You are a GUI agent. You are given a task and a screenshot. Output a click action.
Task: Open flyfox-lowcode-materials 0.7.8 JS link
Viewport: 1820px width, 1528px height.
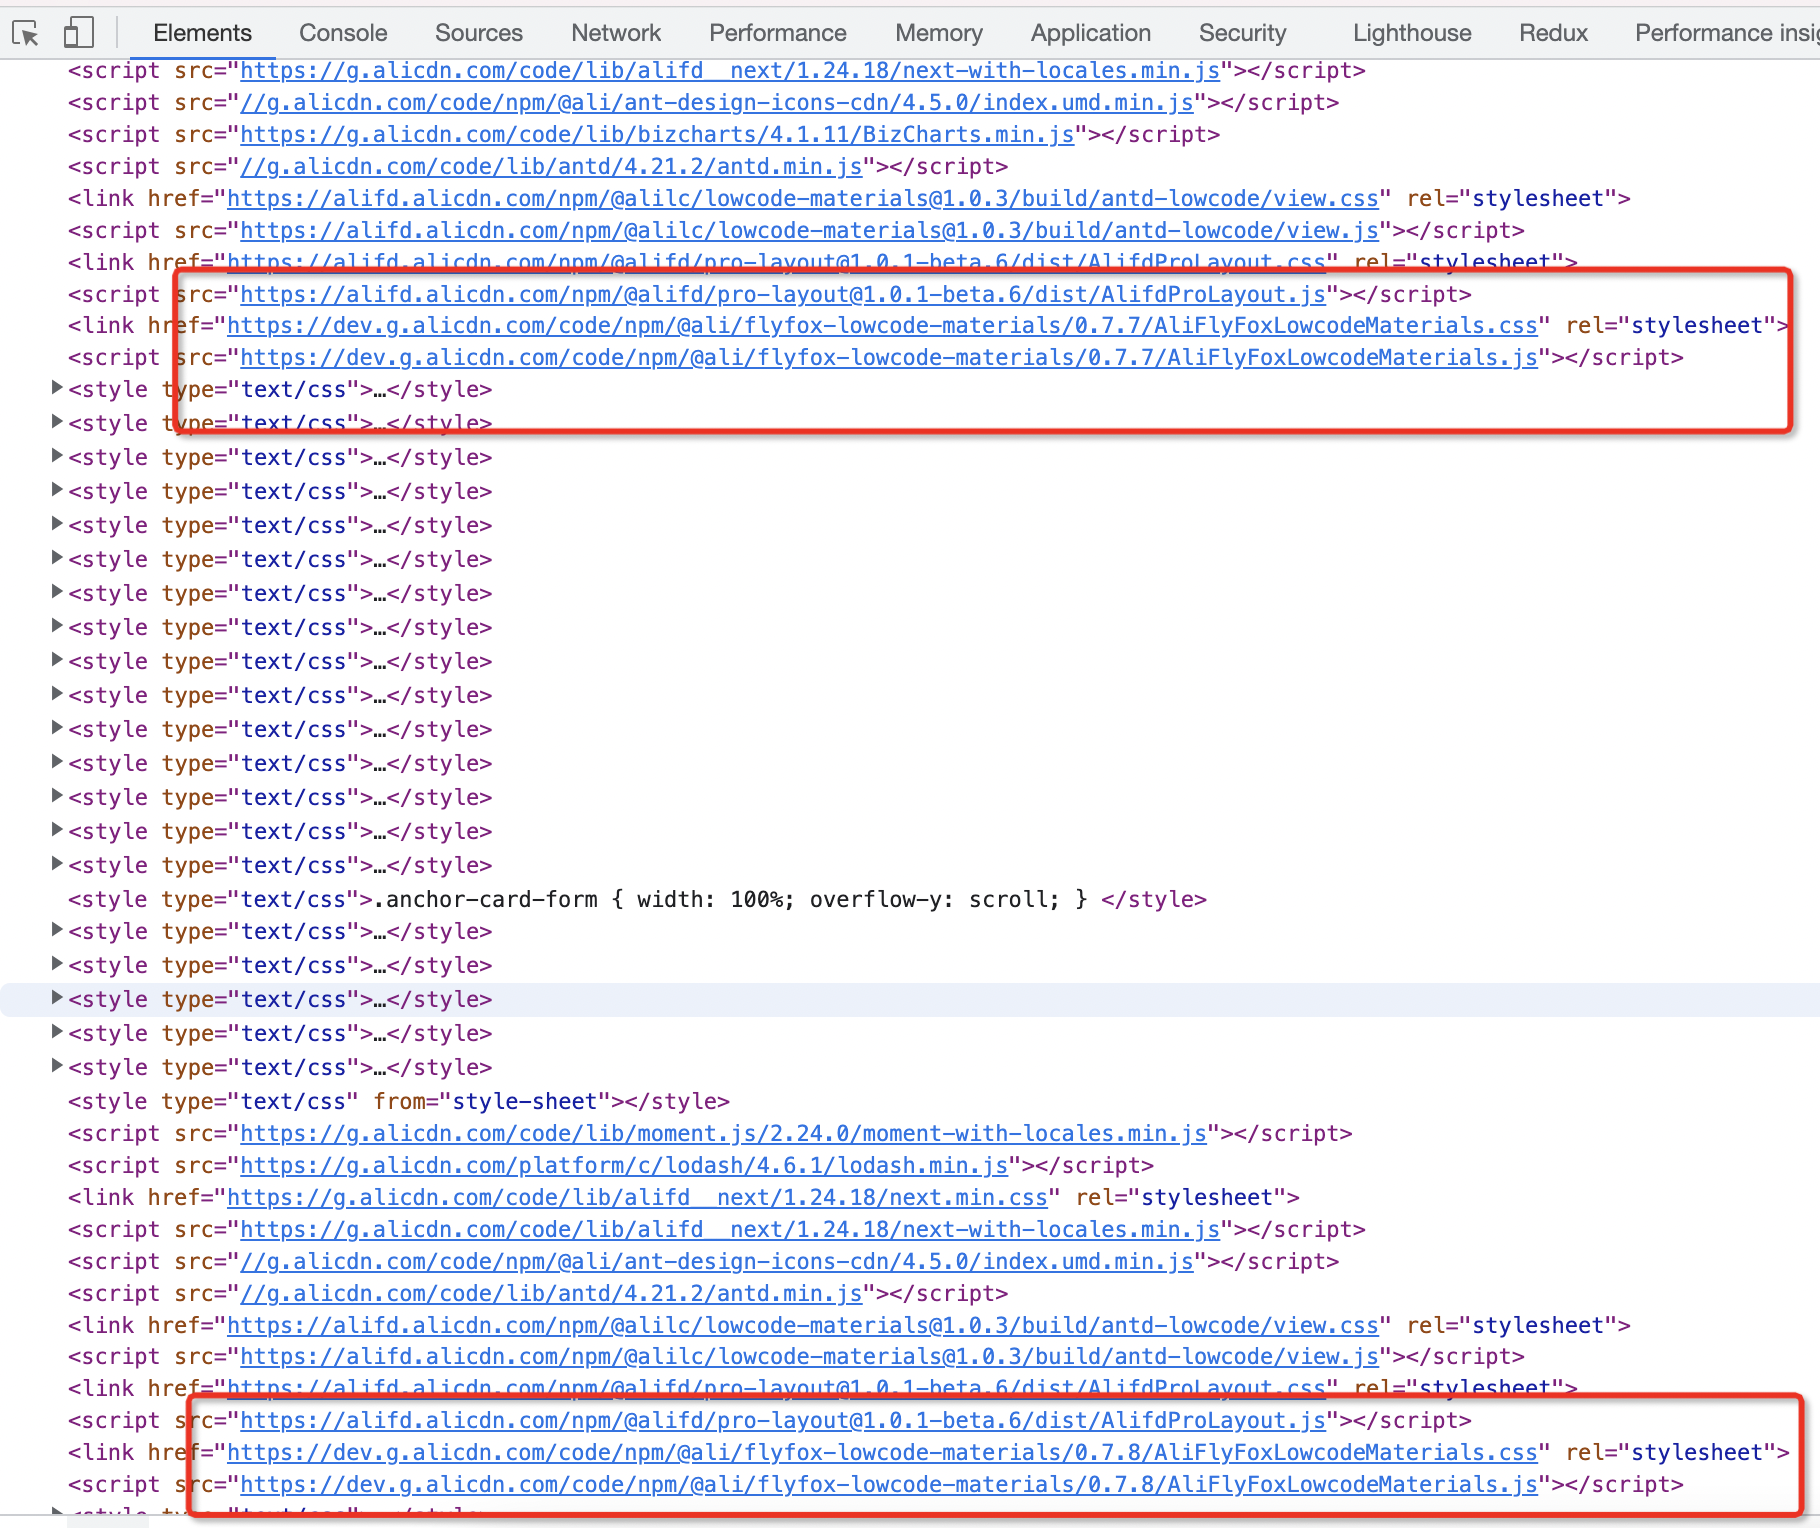coord(889,1485)
